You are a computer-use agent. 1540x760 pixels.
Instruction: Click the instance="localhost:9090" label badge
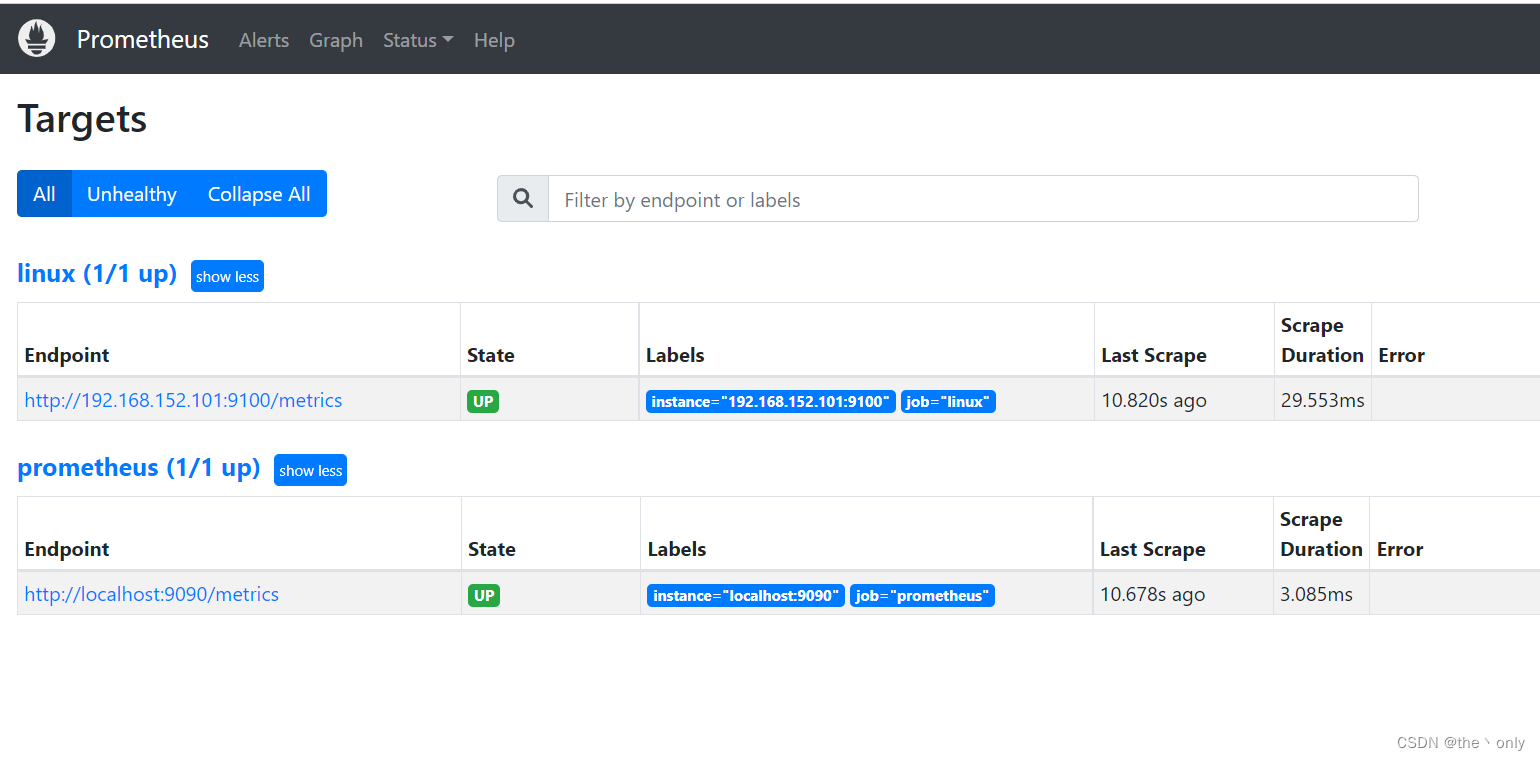pos(746,596)
